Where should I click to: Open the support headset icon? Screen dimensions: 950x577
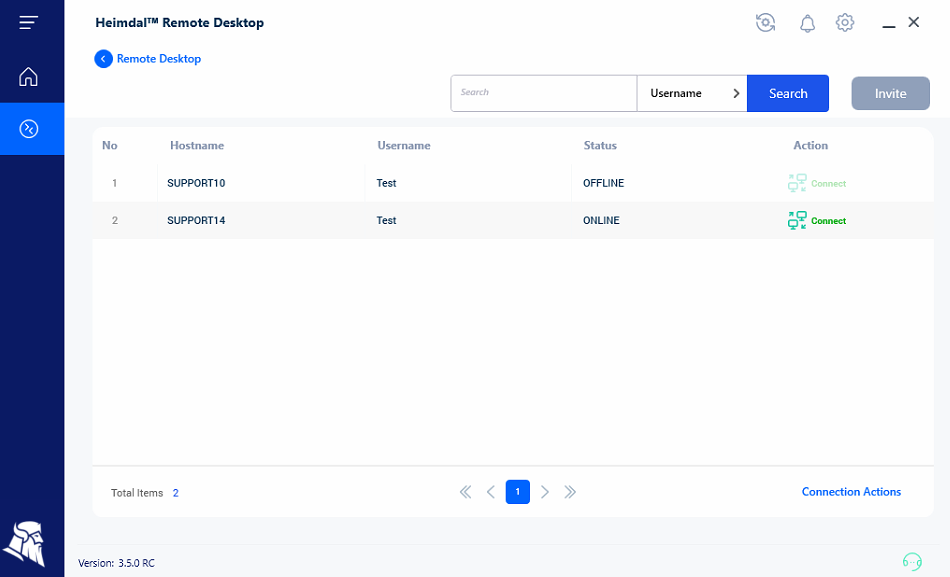pos(912,562)
